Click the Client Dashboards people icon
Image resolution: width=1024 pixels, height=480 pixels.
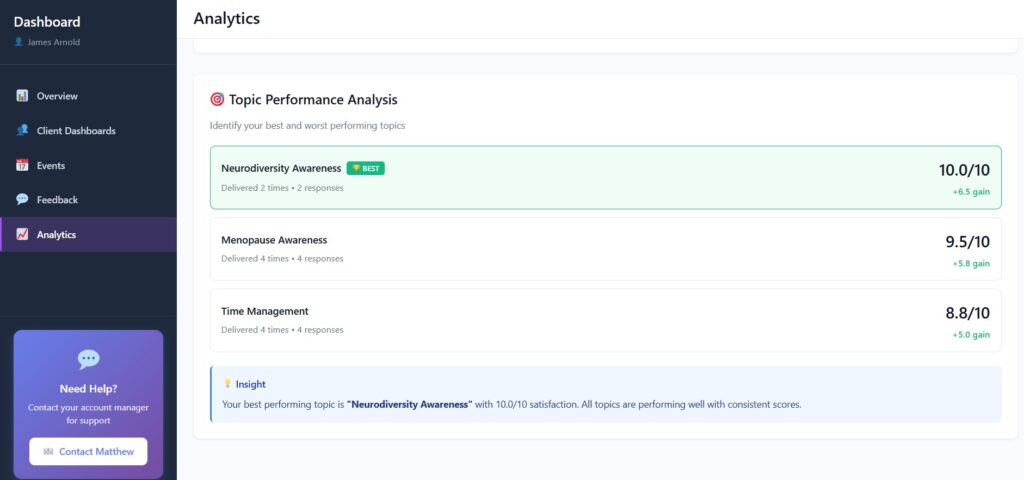pos(22,130)
